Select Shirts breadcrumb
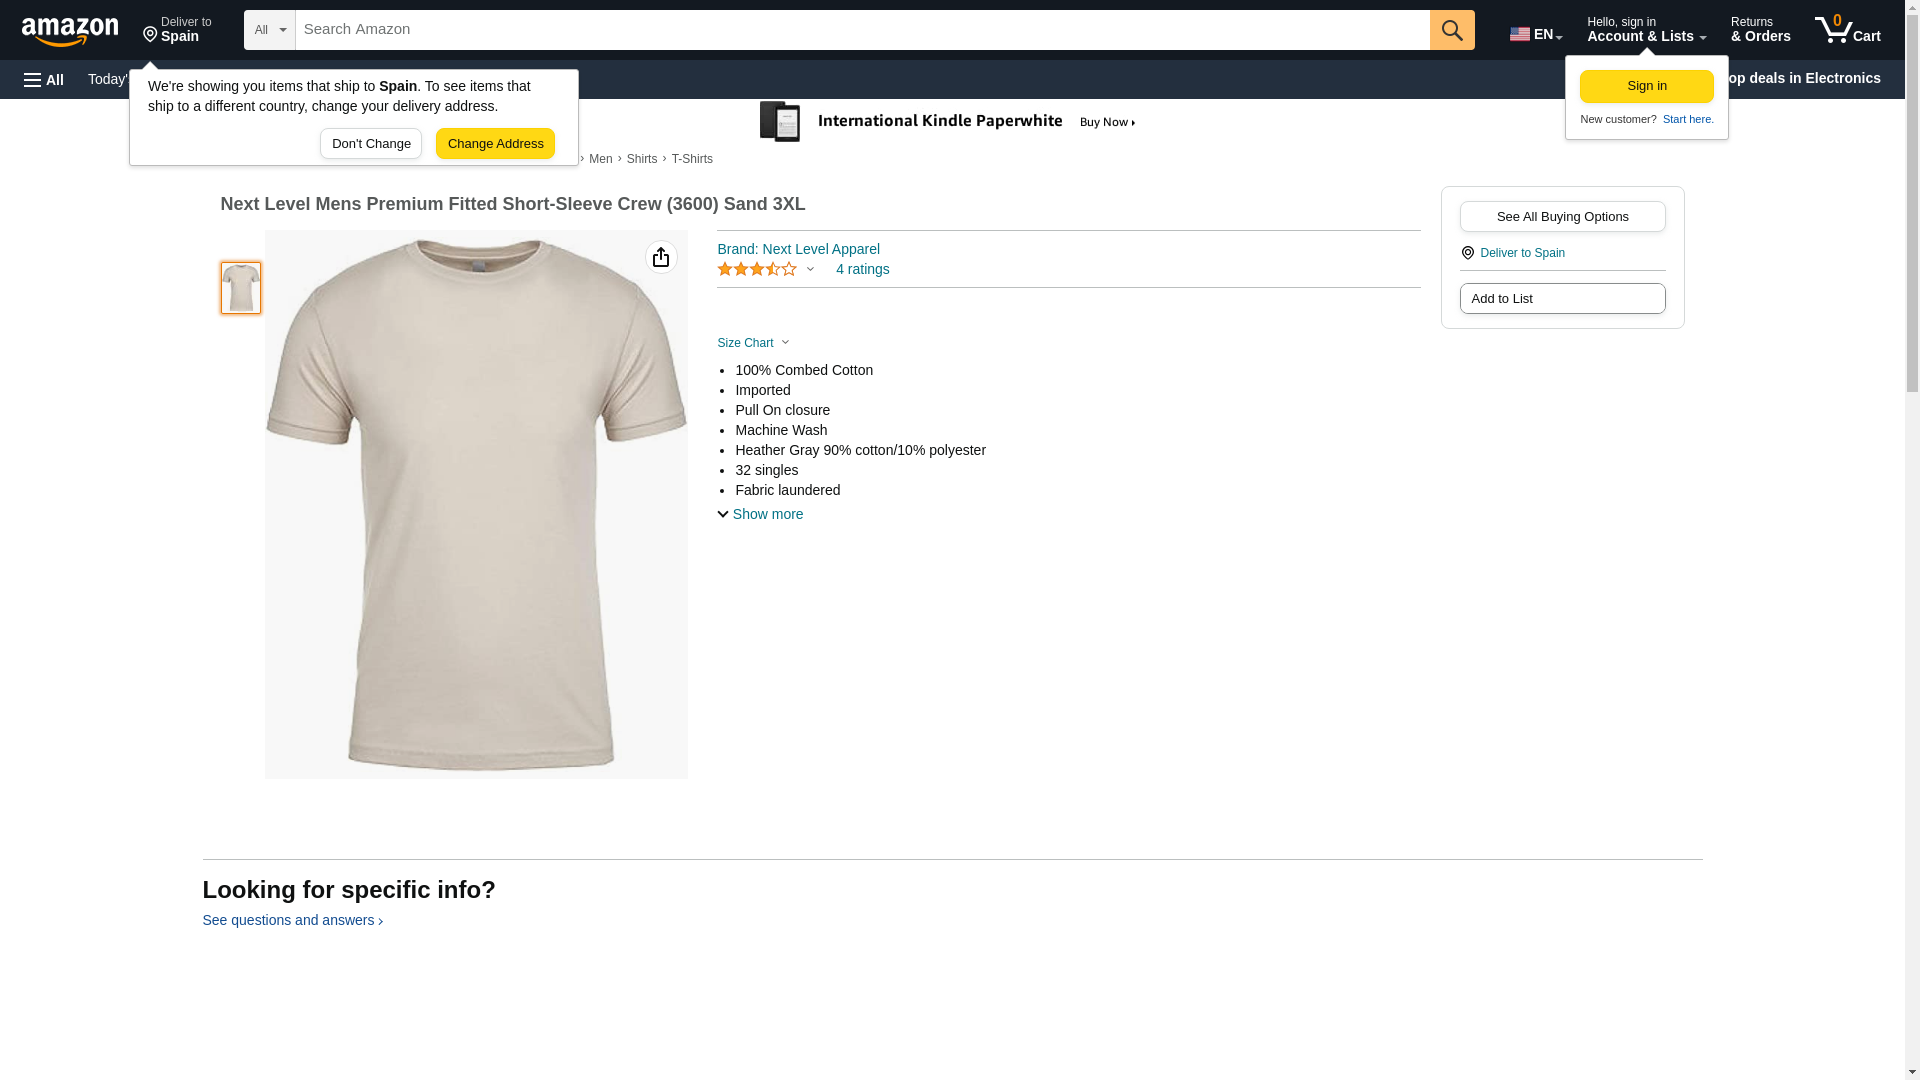This screenshot has width=1920, height=1080. point(641,159)
